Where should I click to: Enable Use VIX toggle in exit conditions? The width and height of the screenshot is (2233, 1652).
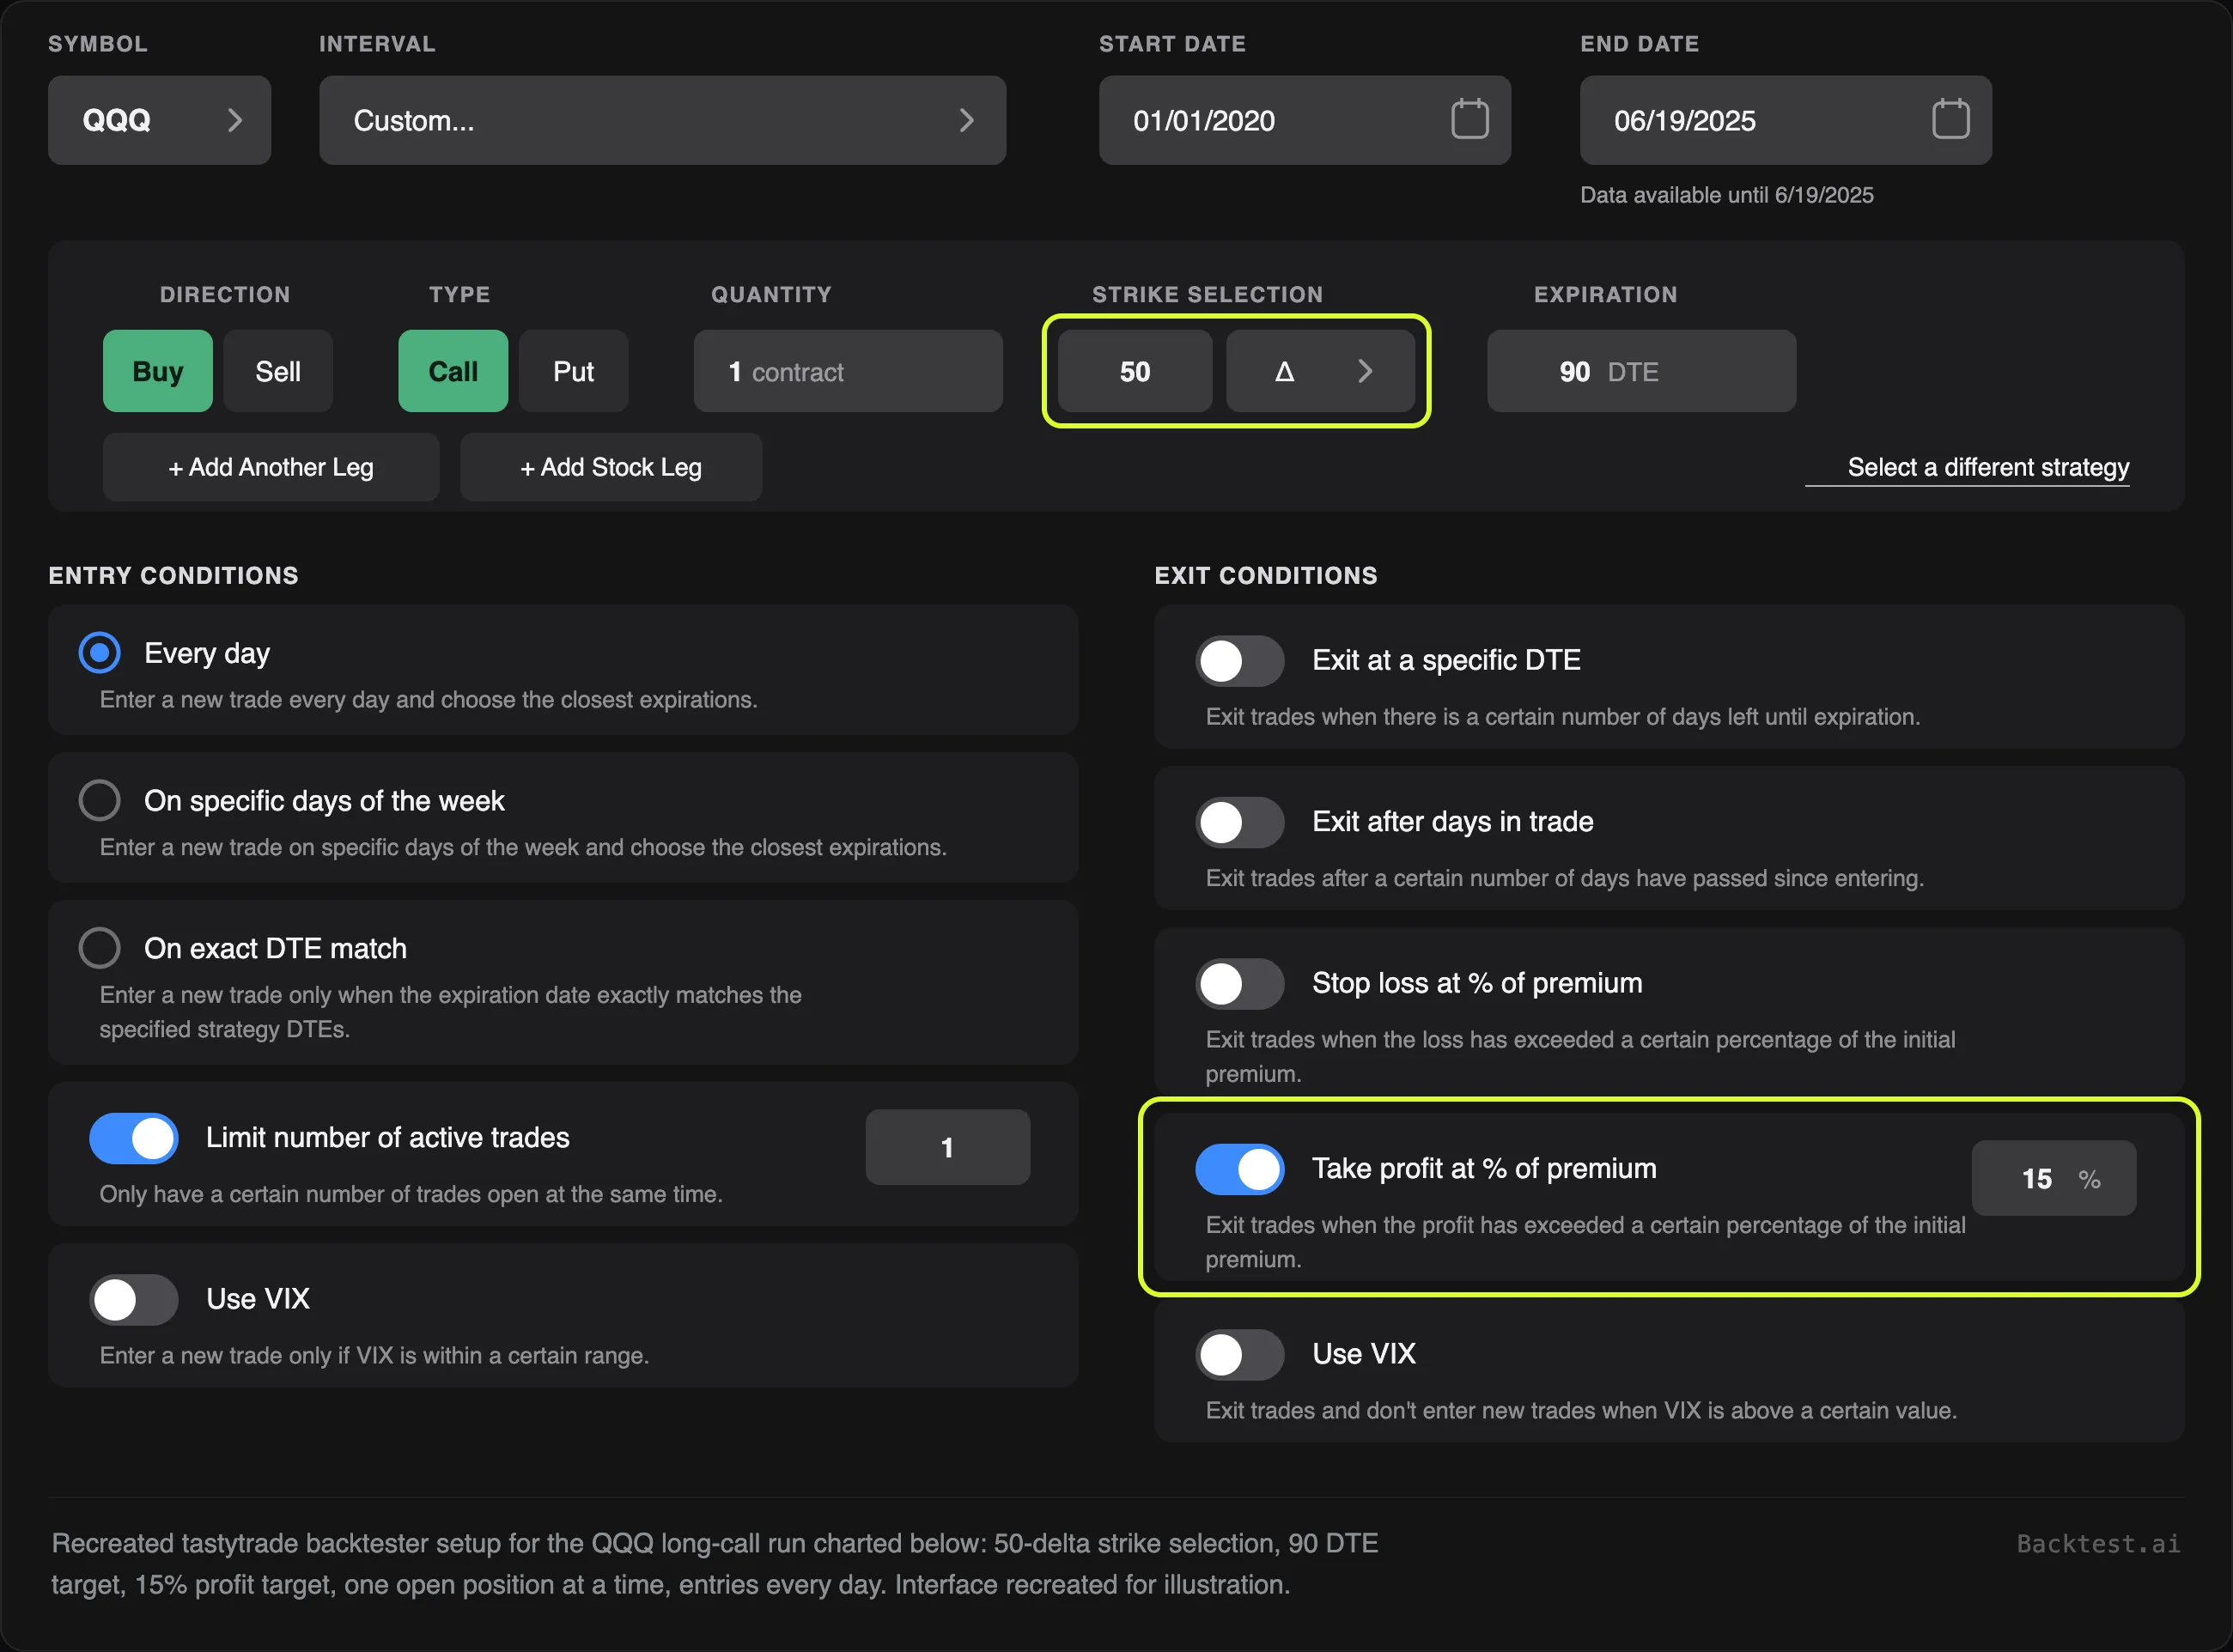click(x=1240, y=1355)
